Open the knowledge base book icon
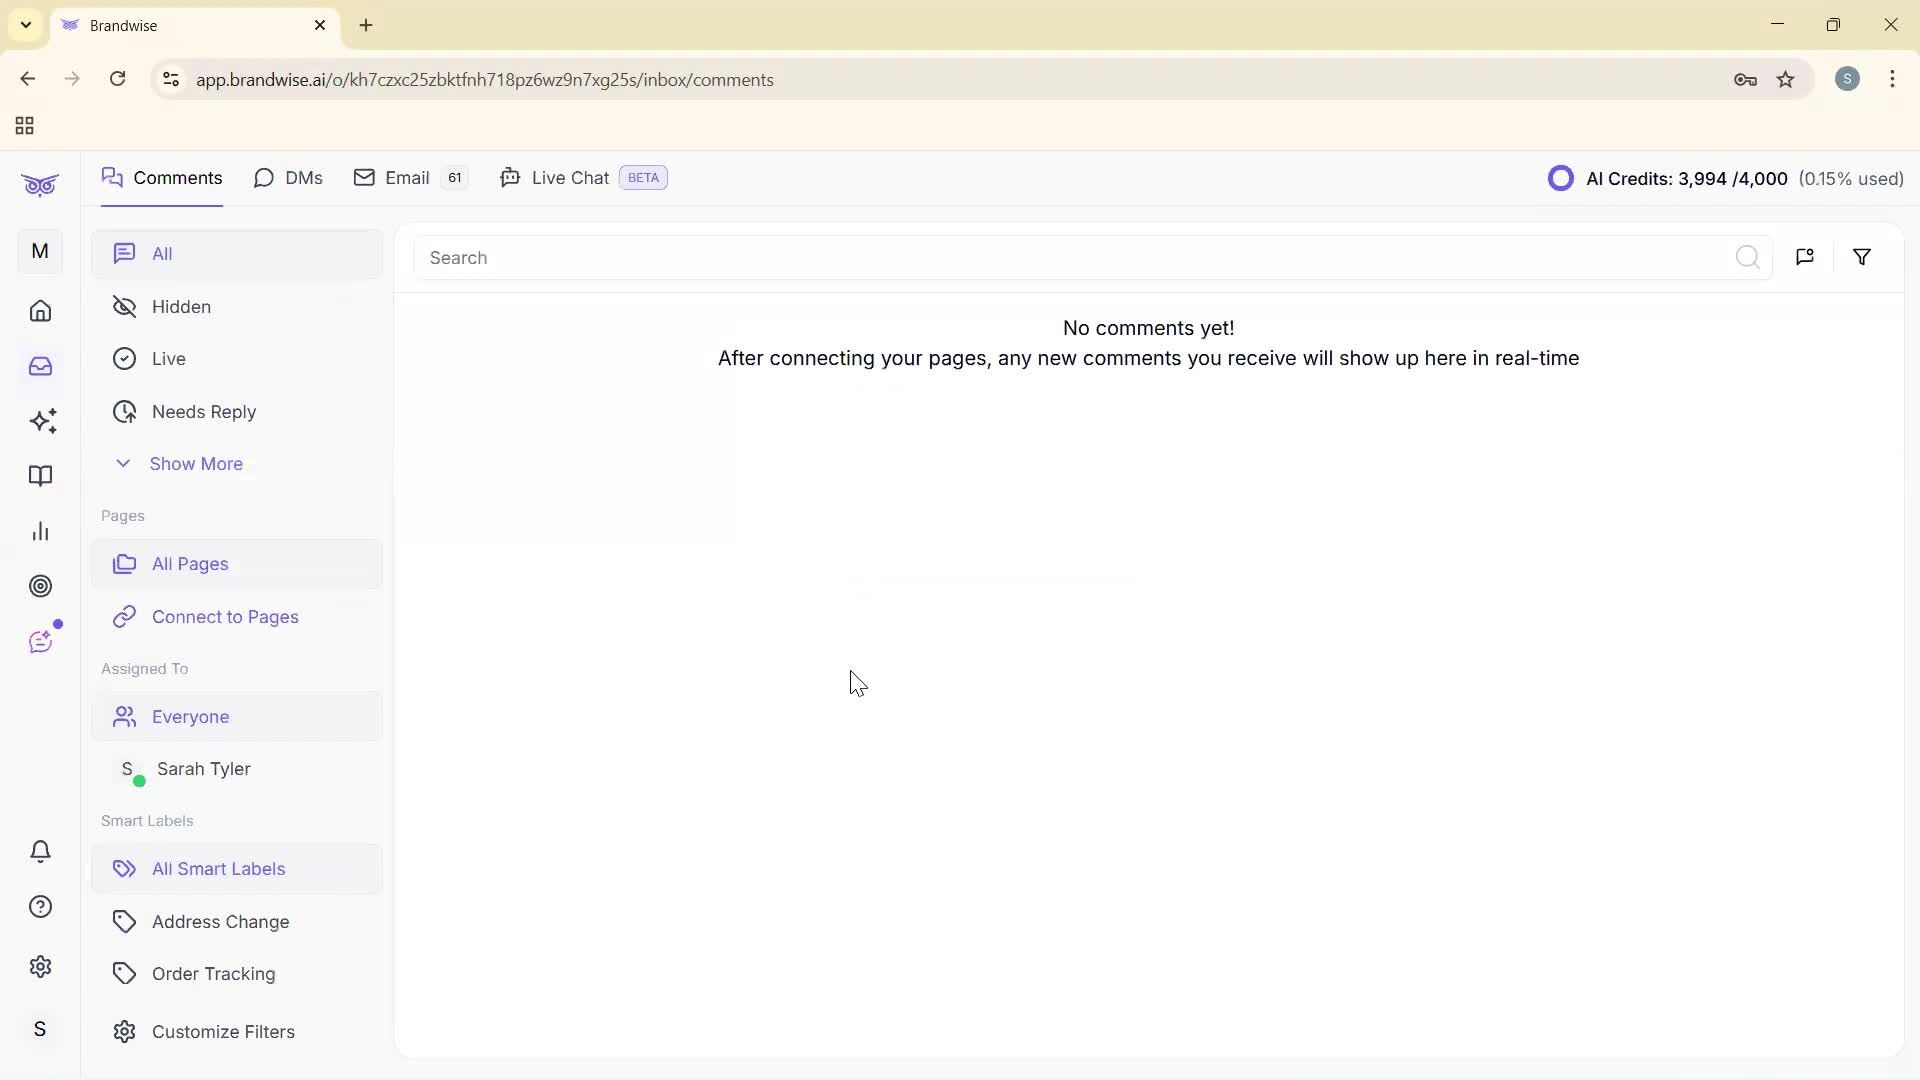Viewport: 1920px width, 1080px height. point(40,476)
